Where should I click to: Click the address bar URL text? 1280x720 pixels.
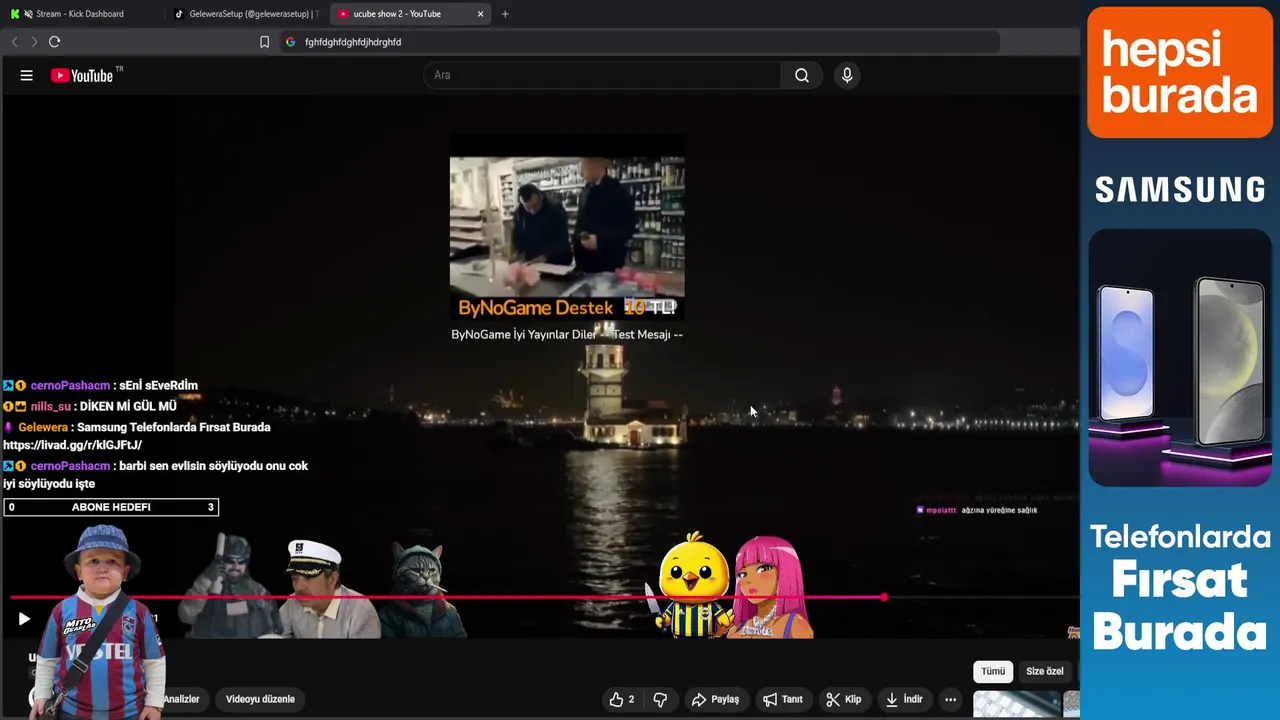353,42
